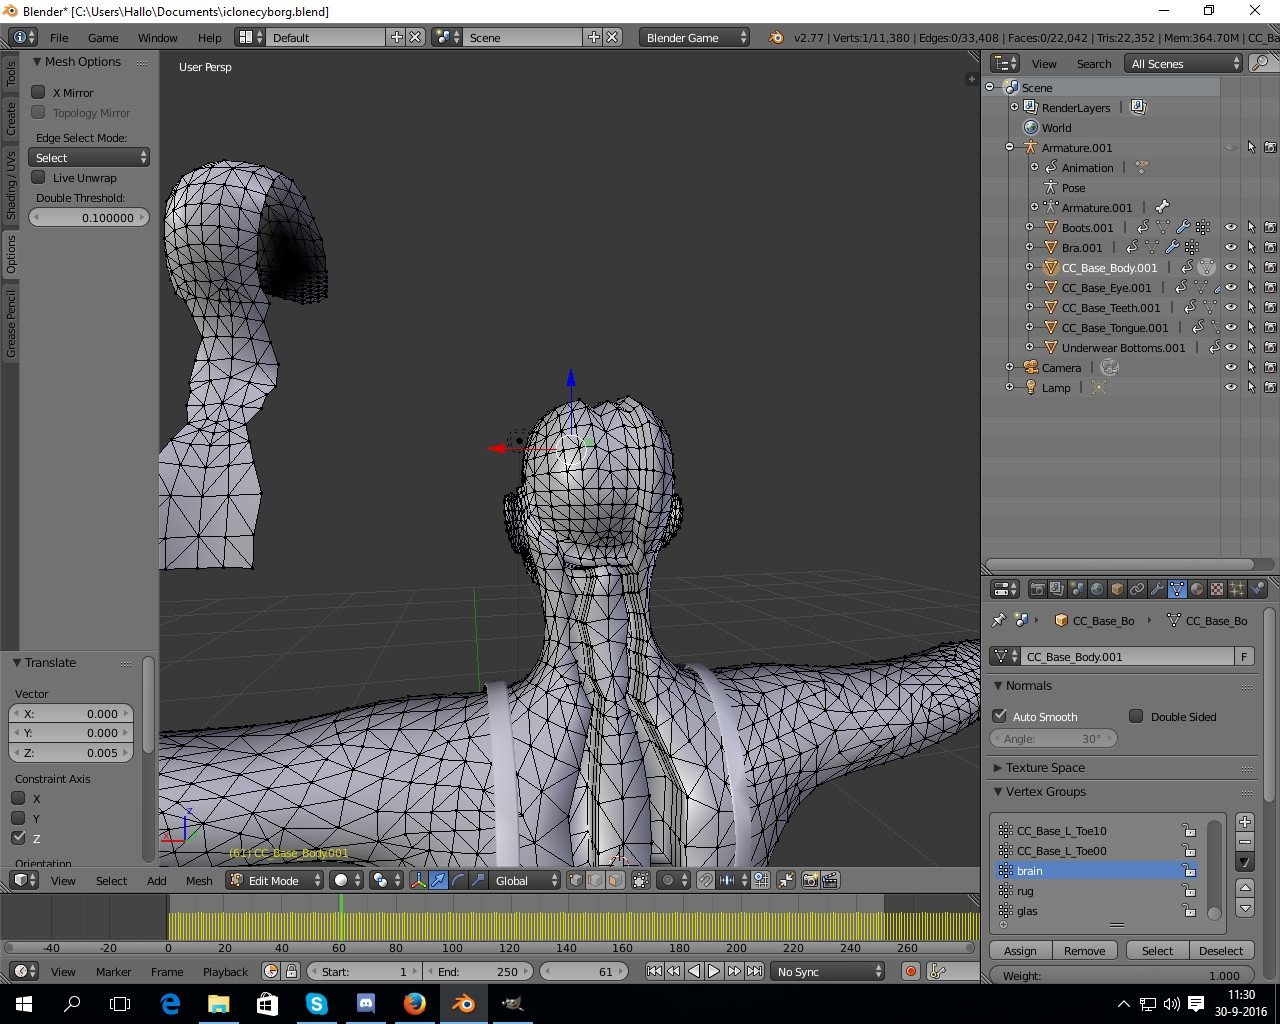Click the OpenGL render image camera icon
Screen dimensions: 1280x1024
[811, 880]
